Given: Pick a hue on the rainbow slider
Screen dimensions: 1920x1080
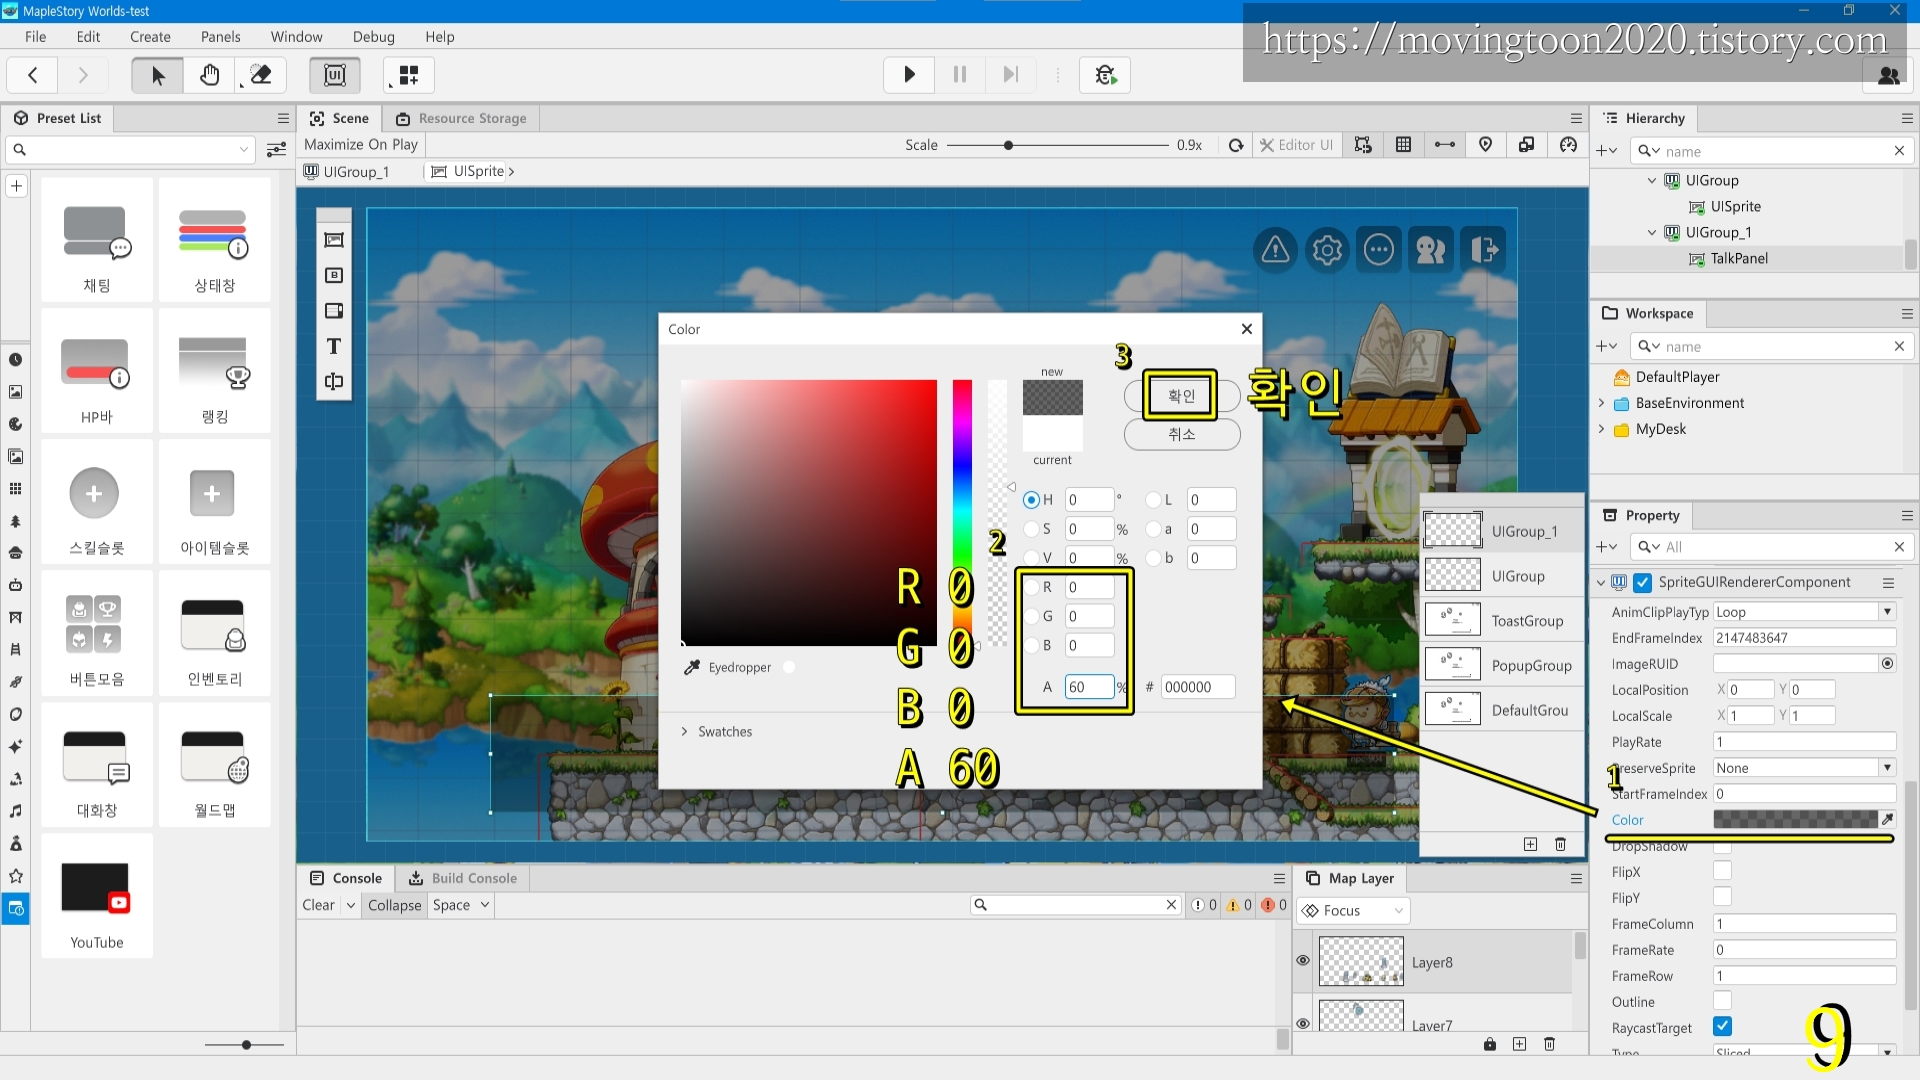Looking at the screenshot, I should tap(962, 512).
